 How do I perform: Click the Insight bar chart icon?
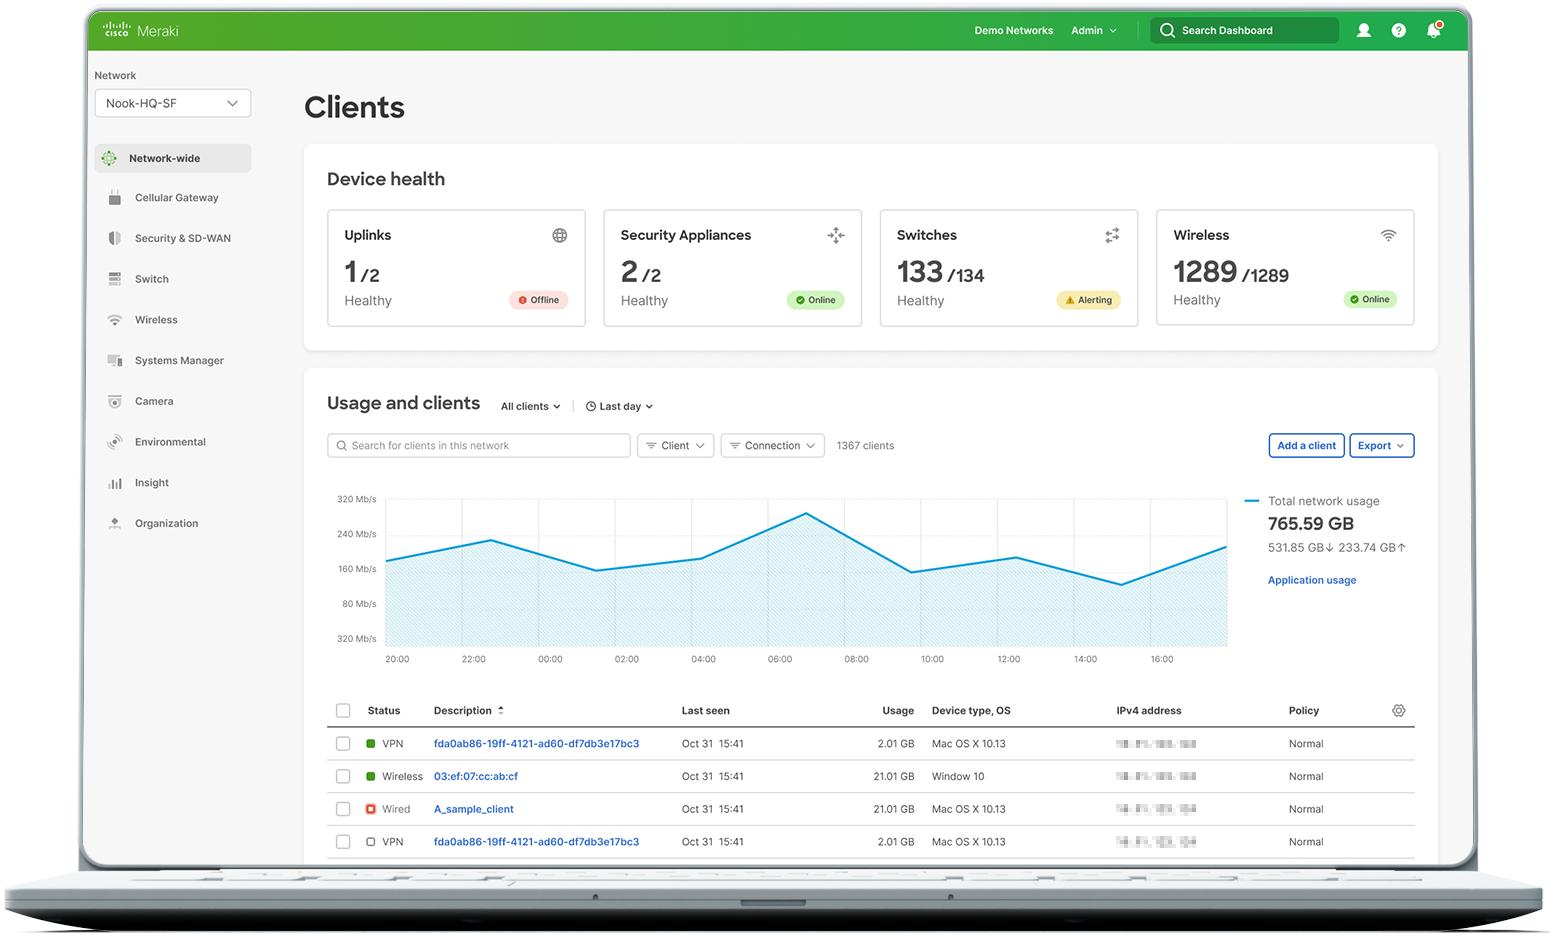click(115, 483)
